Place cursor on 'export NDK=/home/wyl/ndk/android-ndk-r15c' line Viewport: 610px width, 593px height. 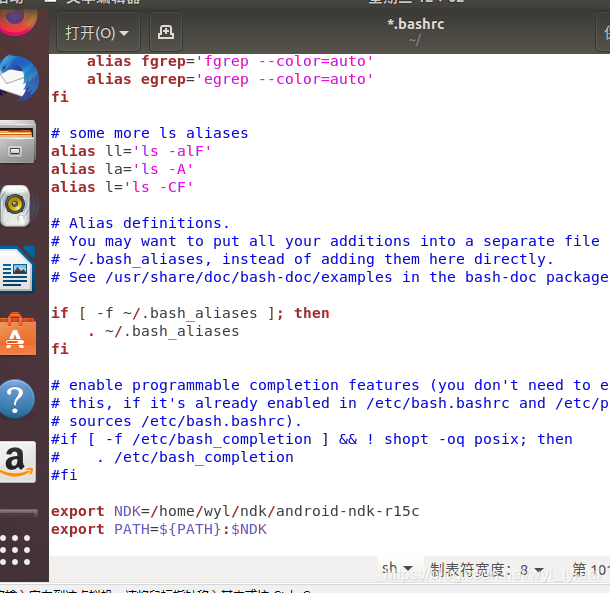(235, 511)
